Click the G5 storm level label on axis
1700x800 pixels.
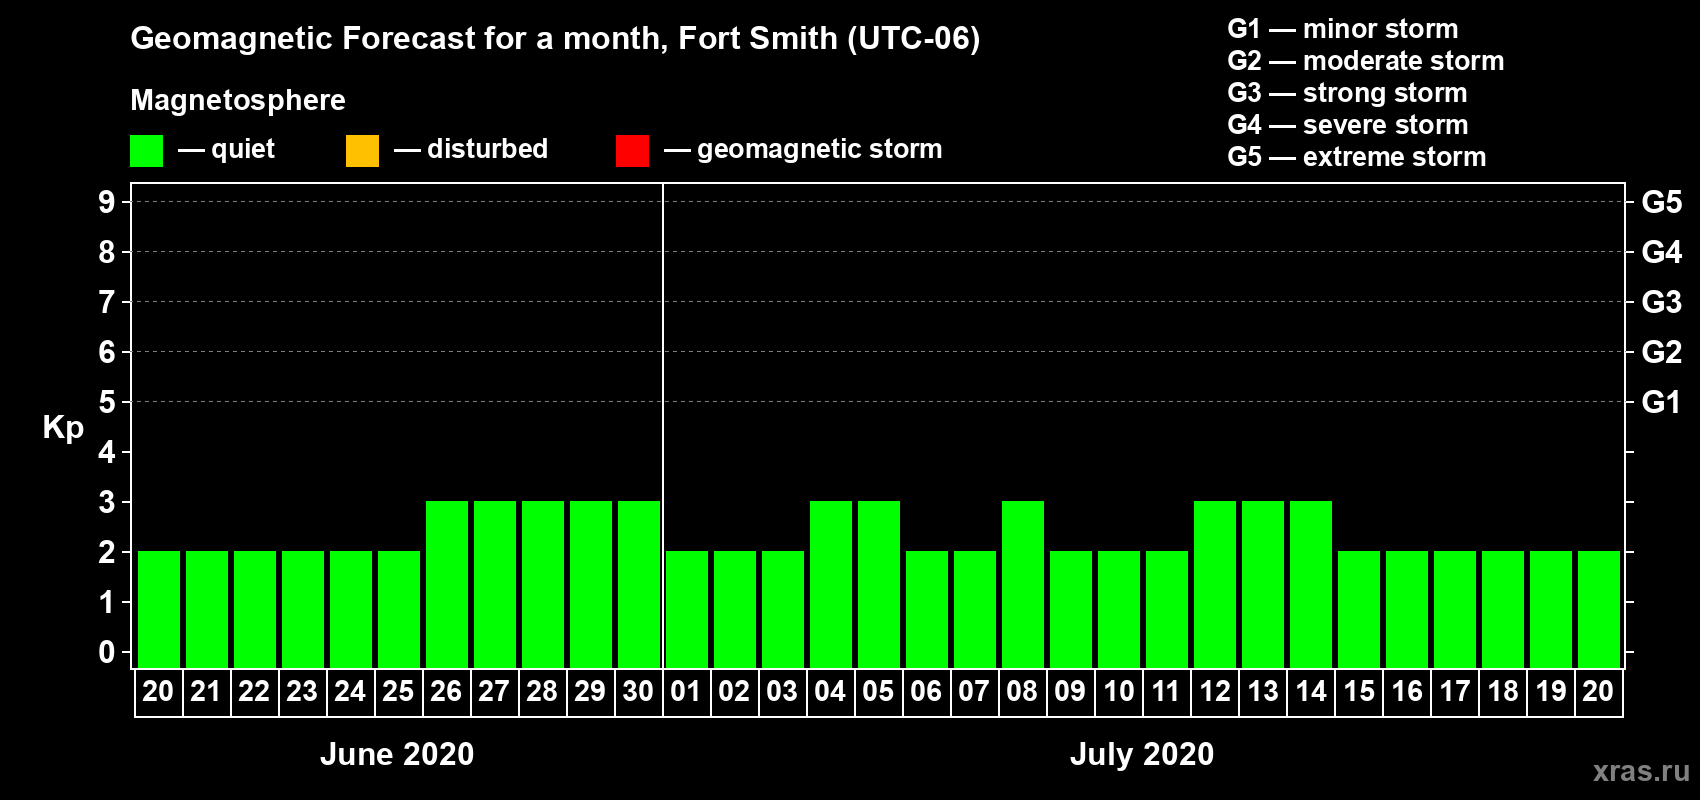click(x=1661, y=202)
